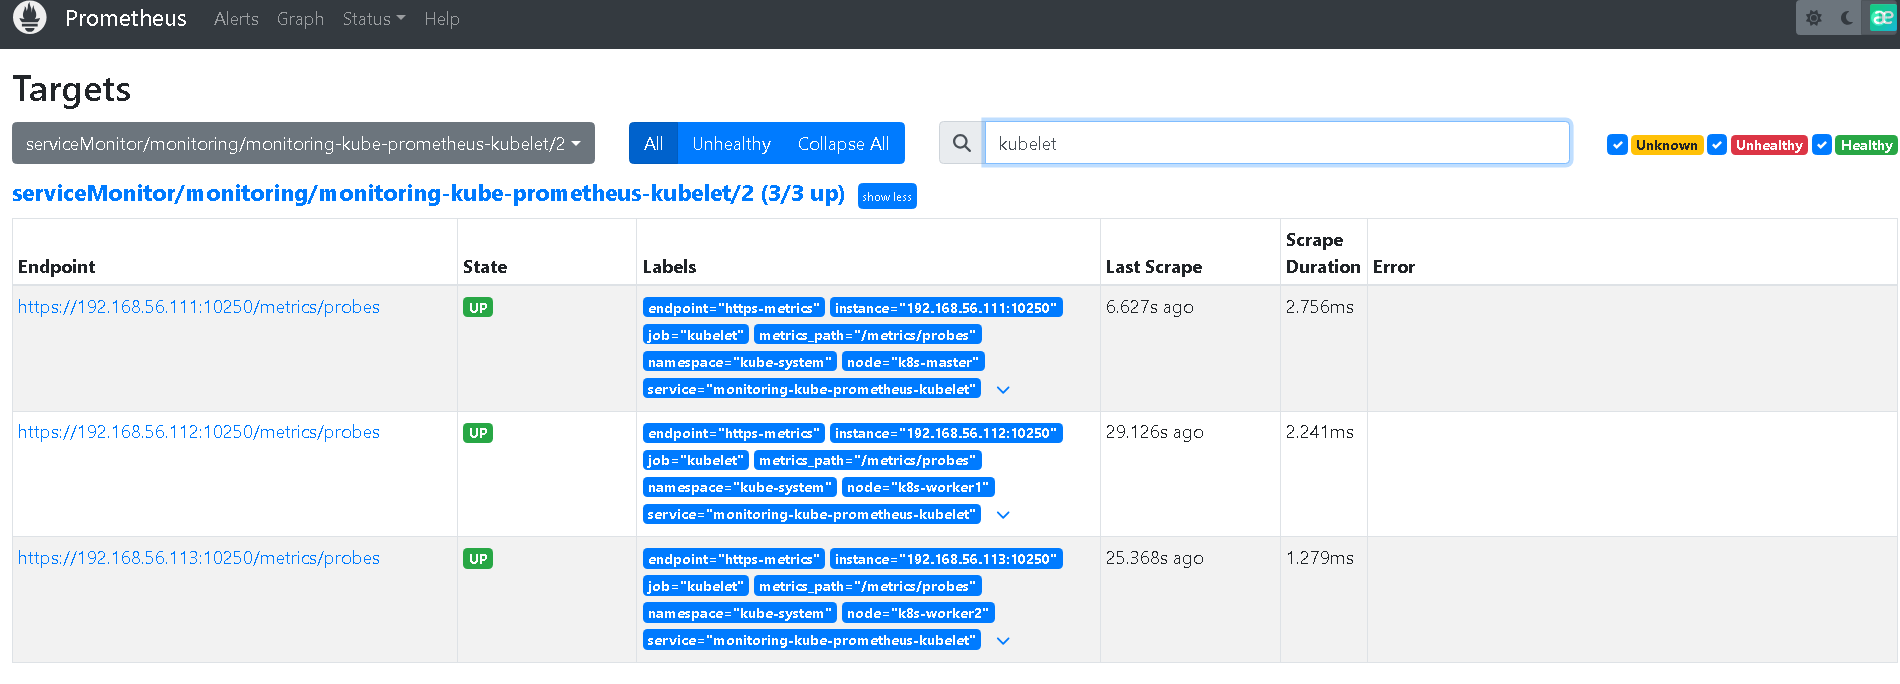The height and width of the screenshot is (684, 1900).
Task: Toggle the Unhealthy targets checkbox
Action: (1717, 145)
